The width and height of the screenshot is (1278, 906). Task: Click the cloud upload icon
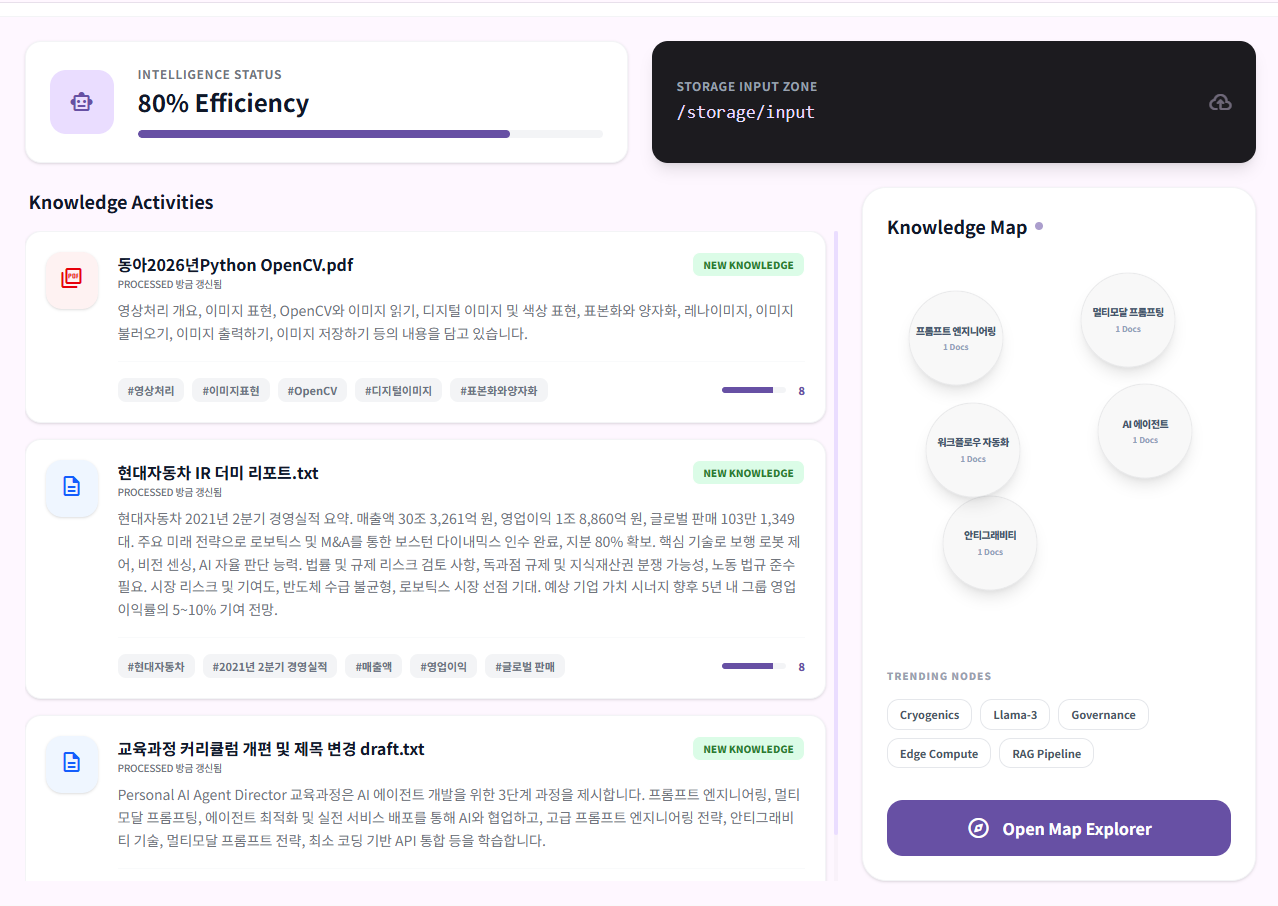[1220, 102]
